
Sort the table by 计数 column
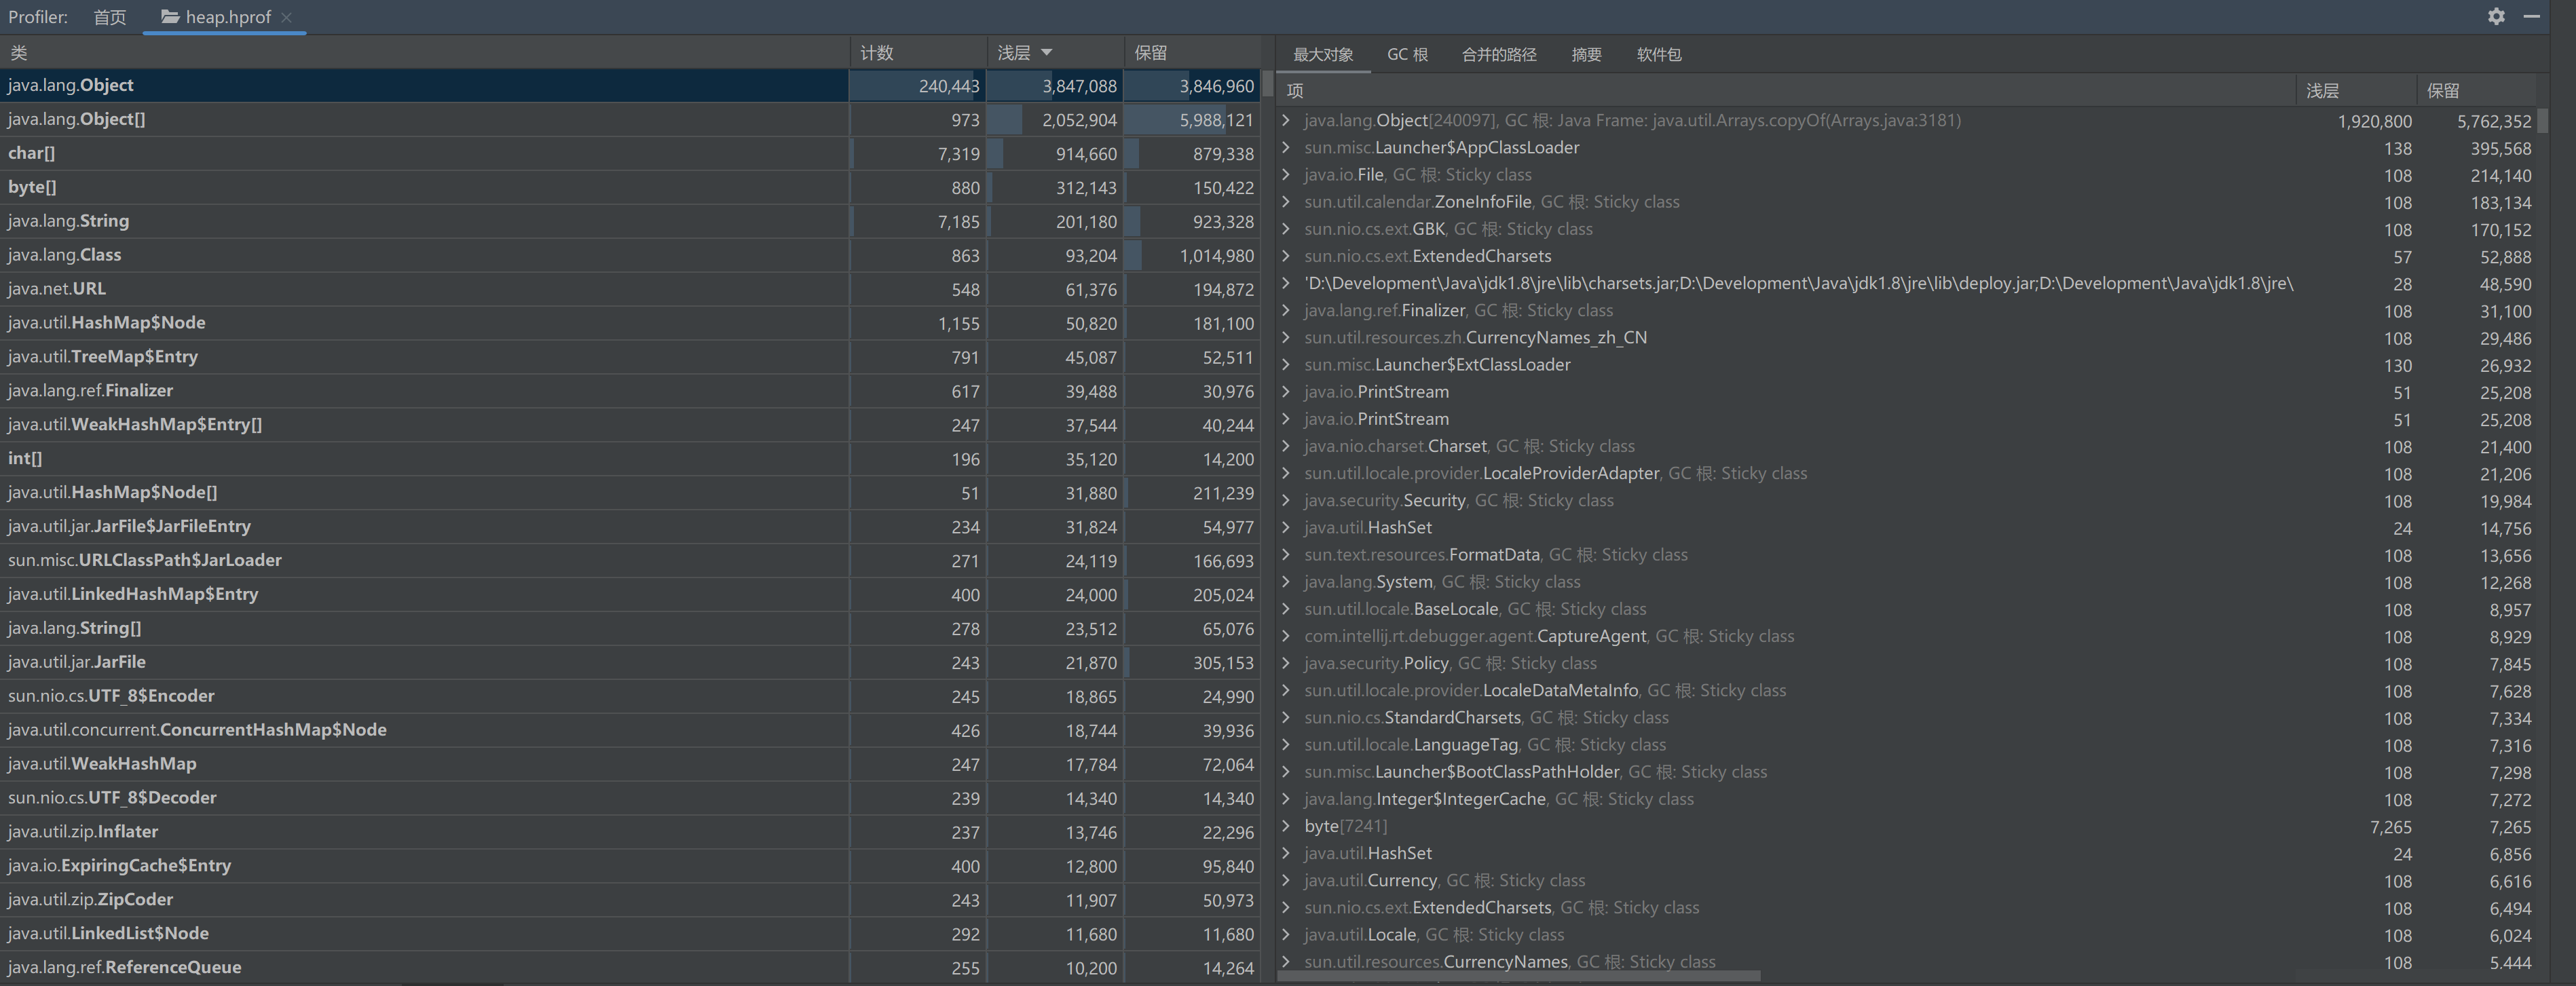coord(877,52)
